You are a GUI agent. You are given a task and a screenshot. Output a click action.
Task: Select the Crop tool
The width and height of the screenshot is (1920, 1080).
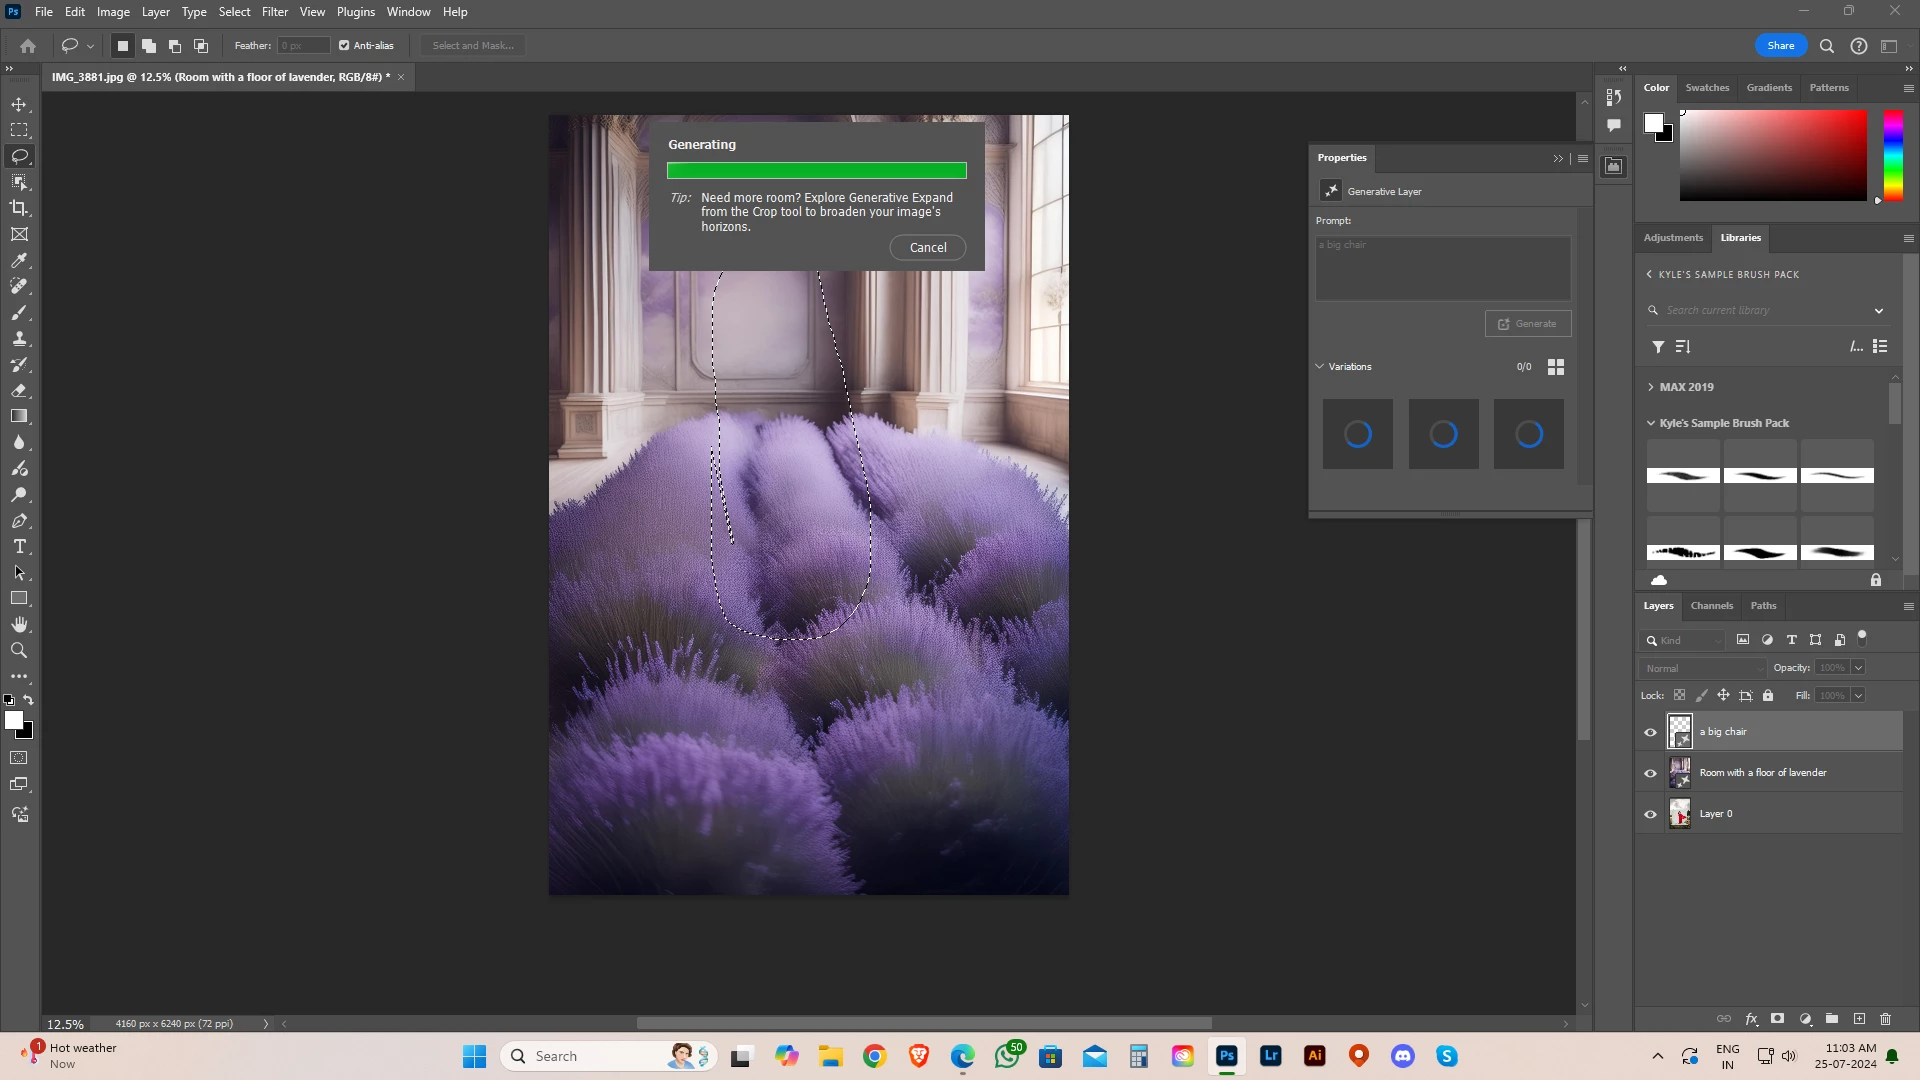19,208
